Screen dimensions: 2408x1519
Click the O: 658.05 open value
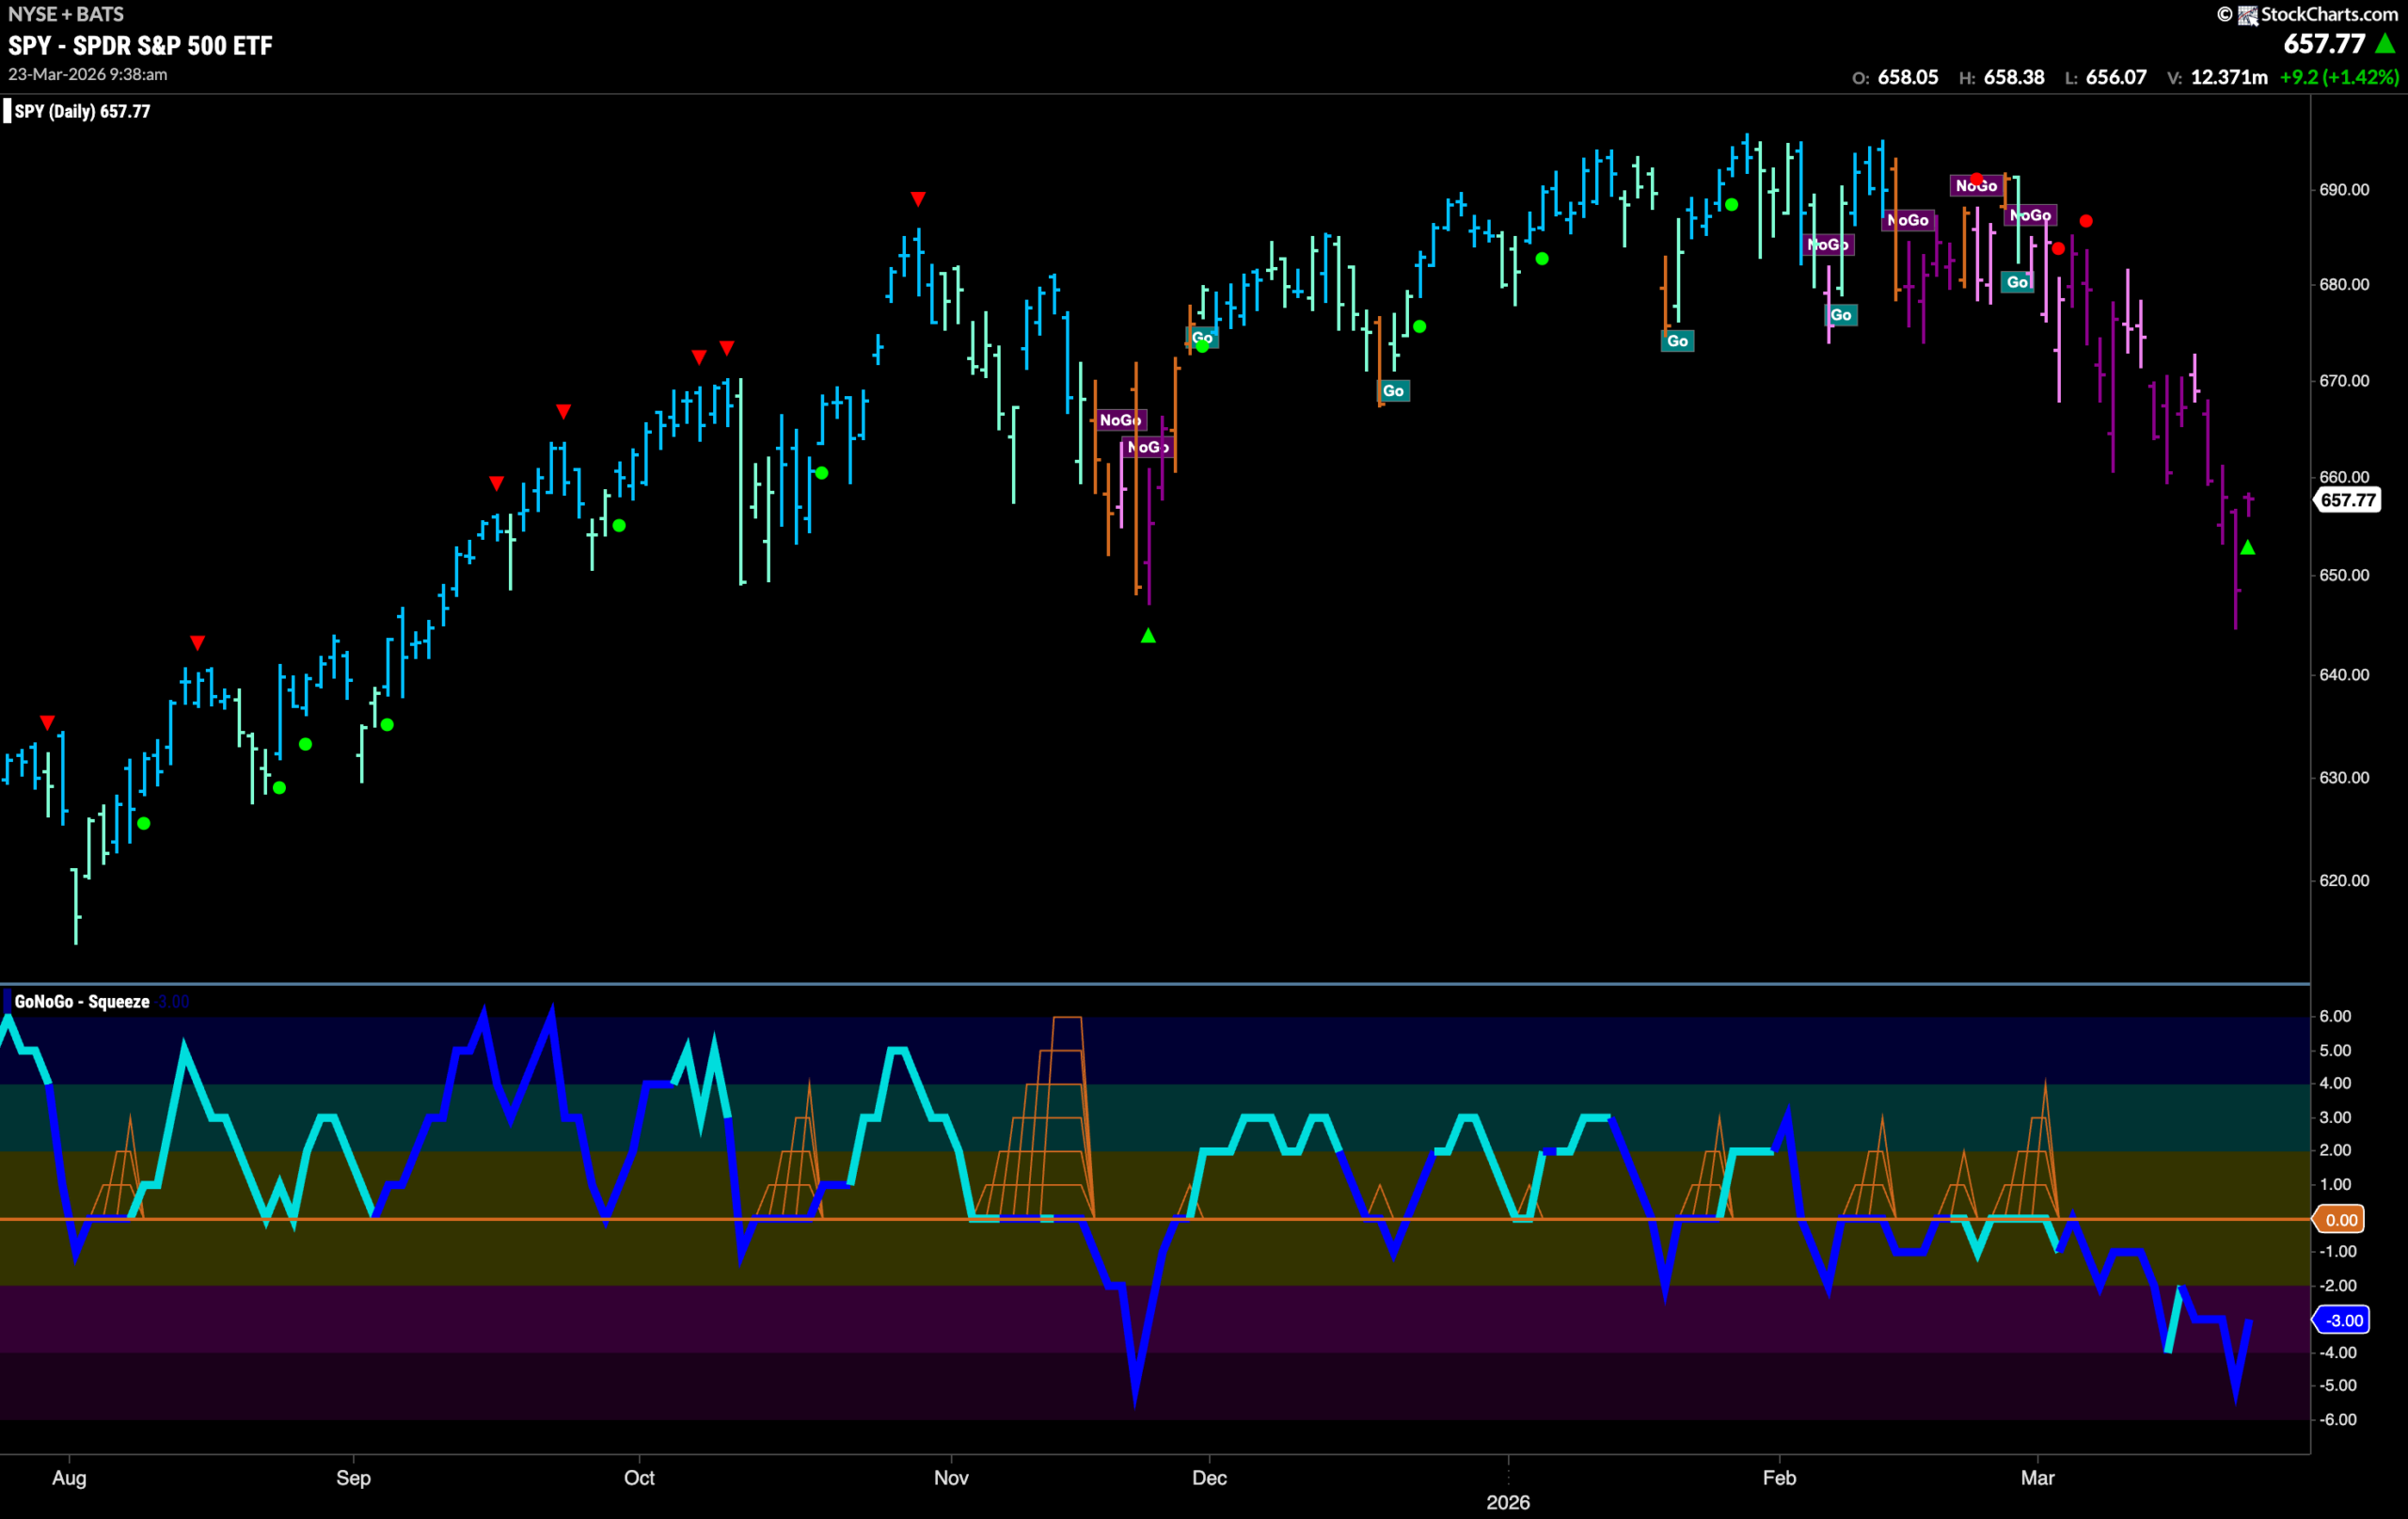point(1895,77)
